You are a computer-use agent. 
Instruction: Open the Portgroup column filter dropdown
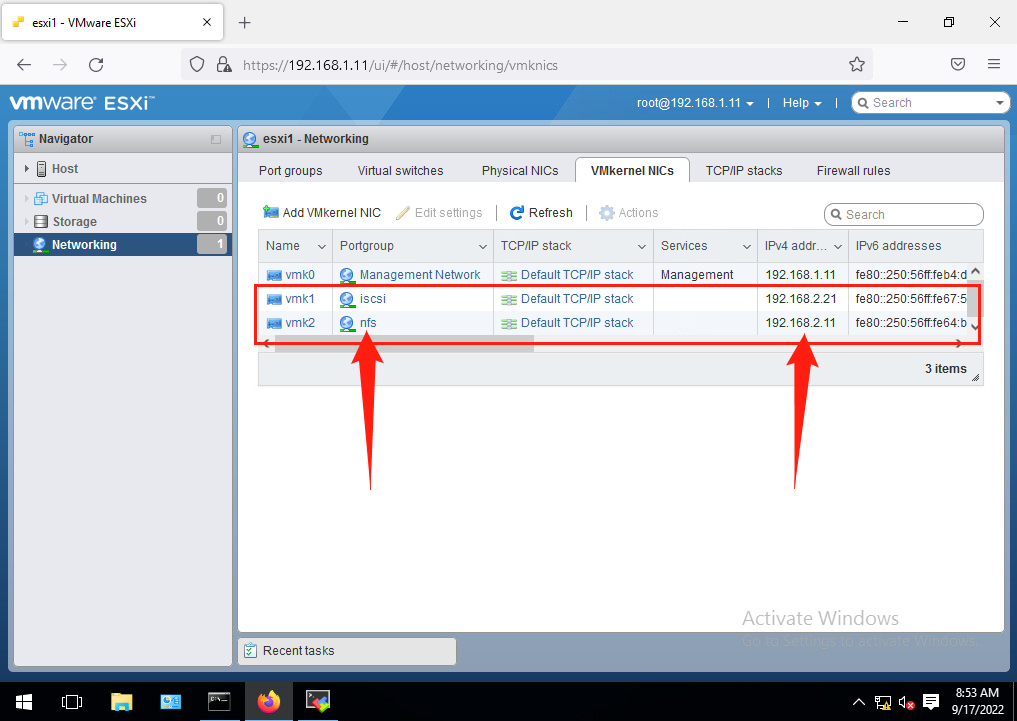482,246
